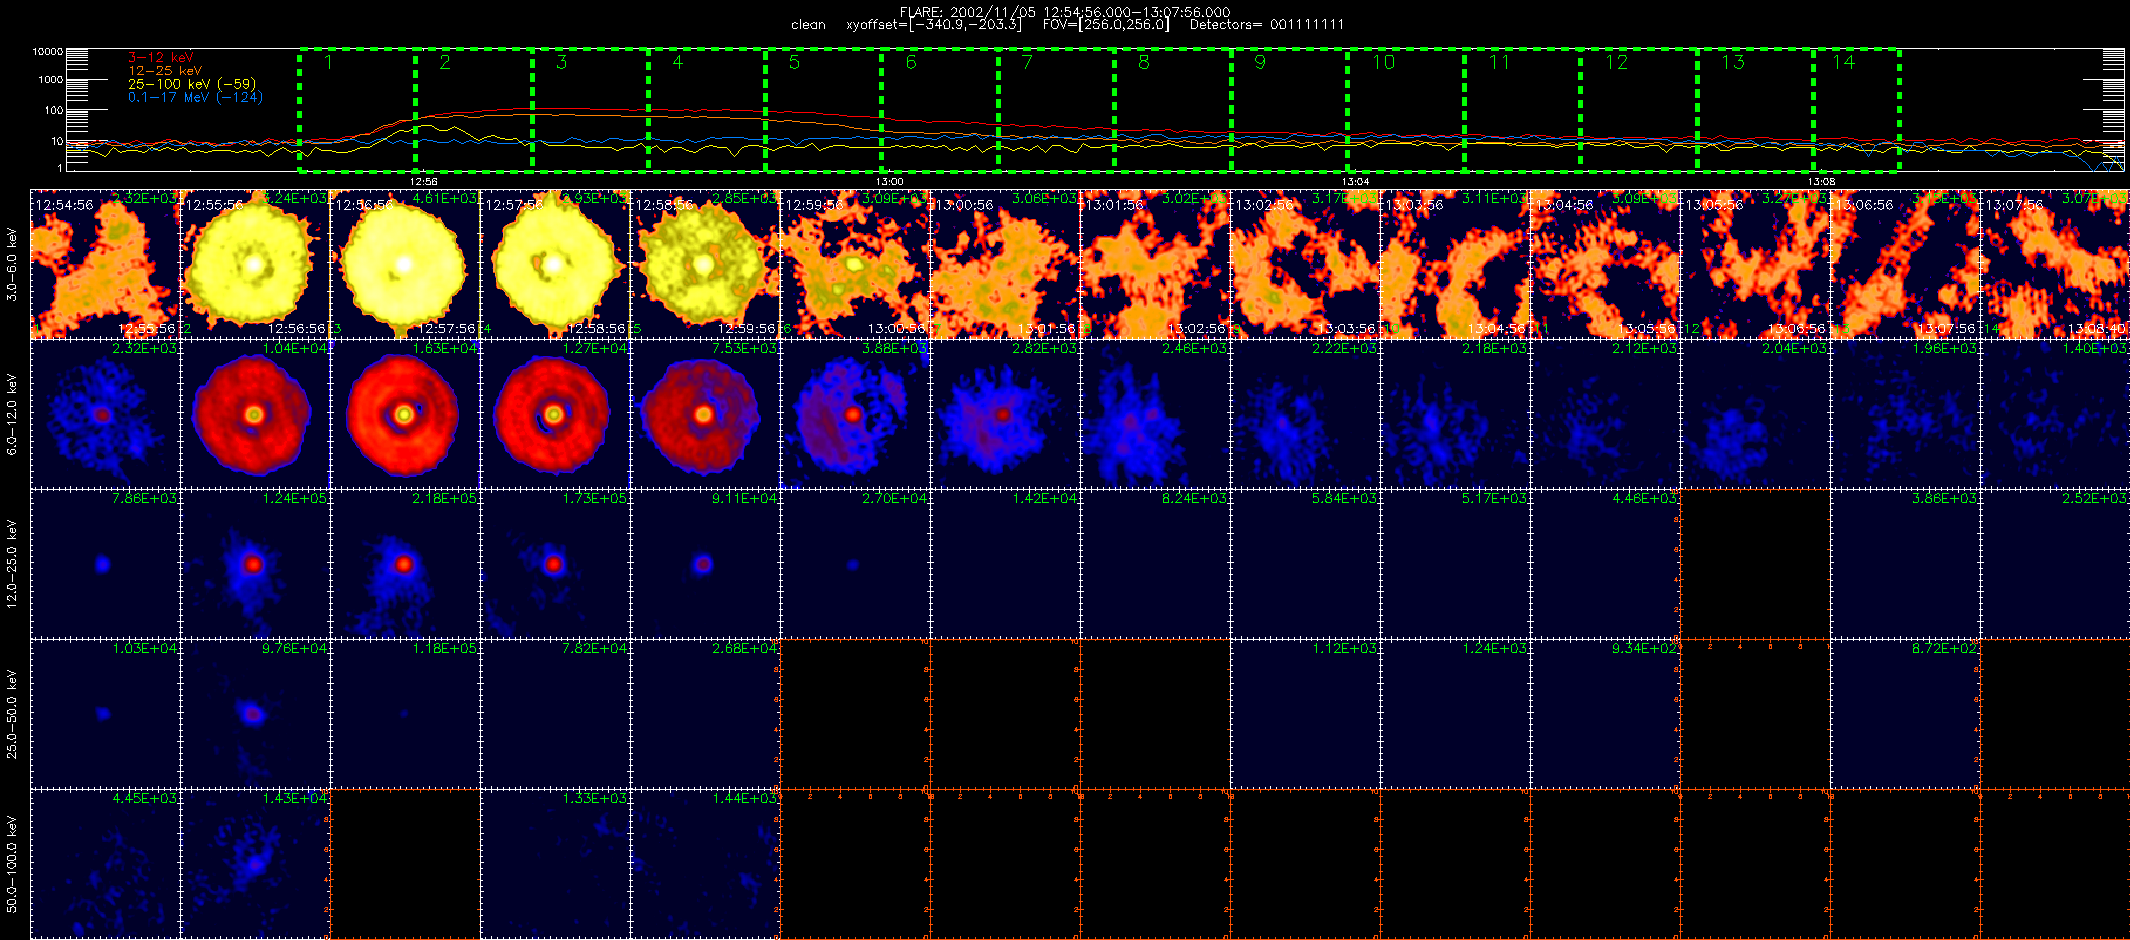The image size is (2130, 940).
Task: Open the 12.0-25.0 keV image labeled 2.52E+03
Action: [2055, 564]
